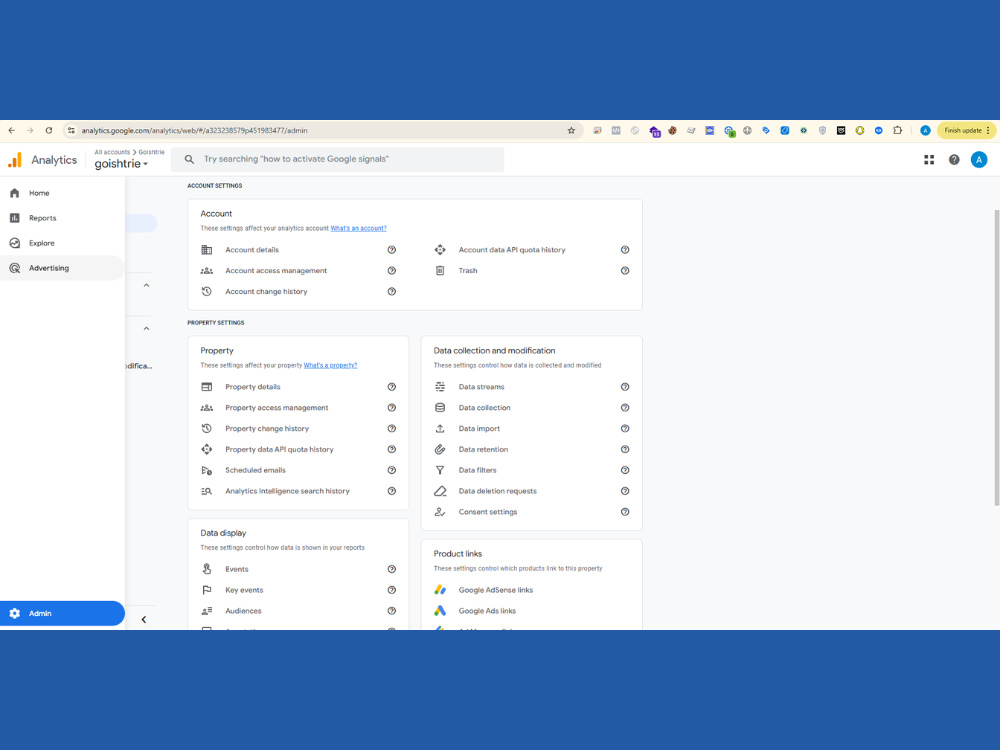
Task: Click the Property change history clock icon
Action: pyautogui.click(x=207, y=429)
